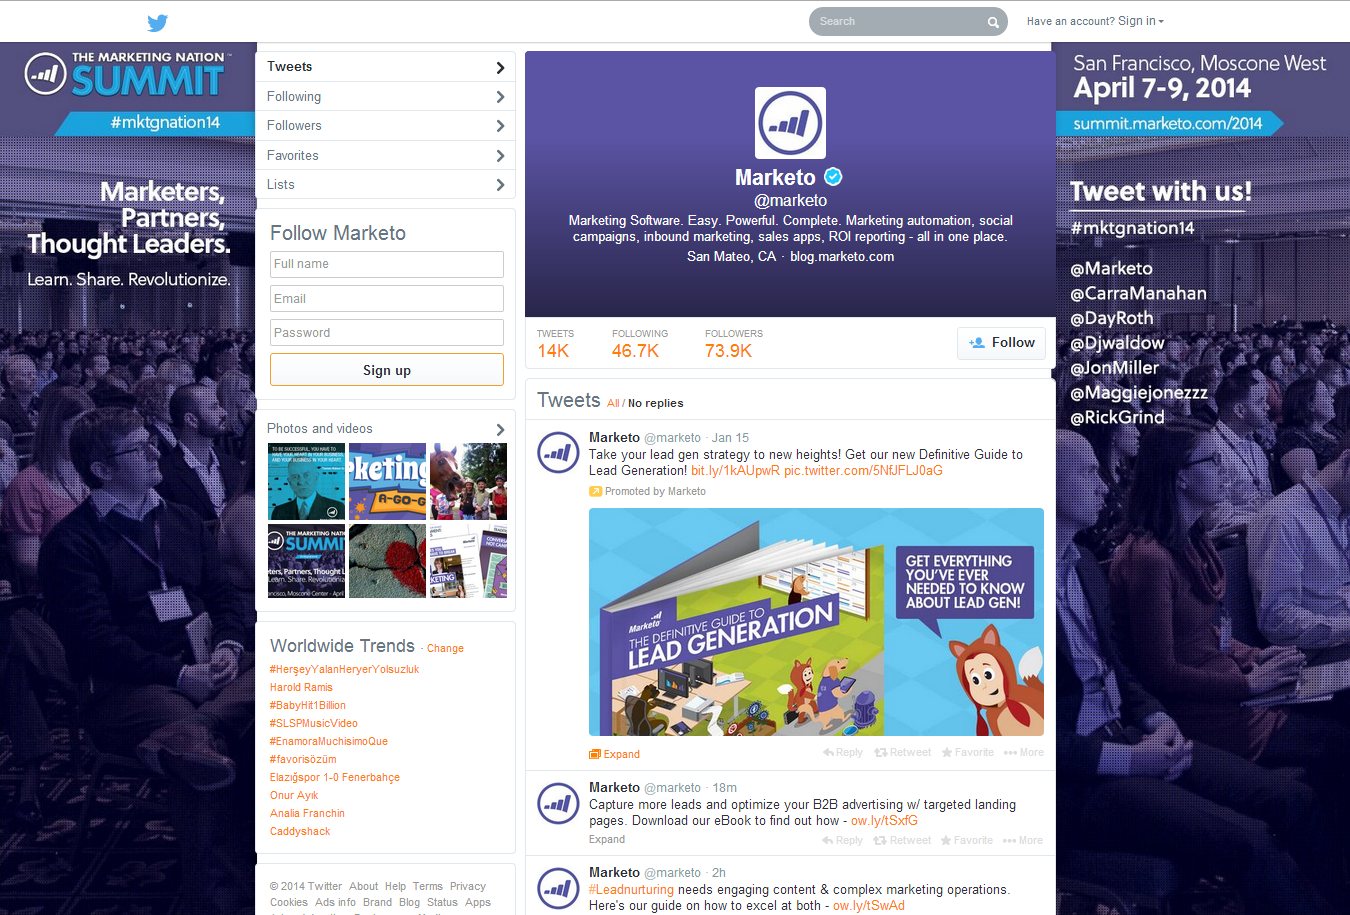Click the Sign up button
The width and height of the screenshot is (1350, 915).
[387, 370]
